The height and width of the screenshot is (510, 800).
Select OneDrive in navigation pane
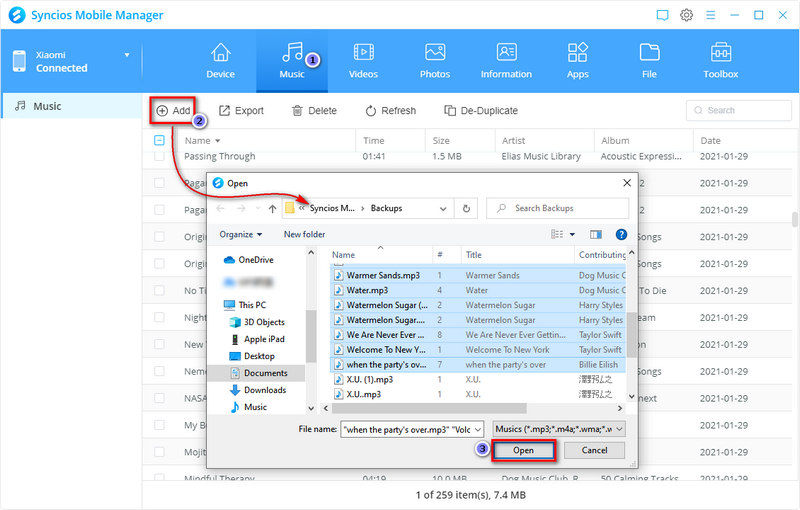[x=248, y=260]
